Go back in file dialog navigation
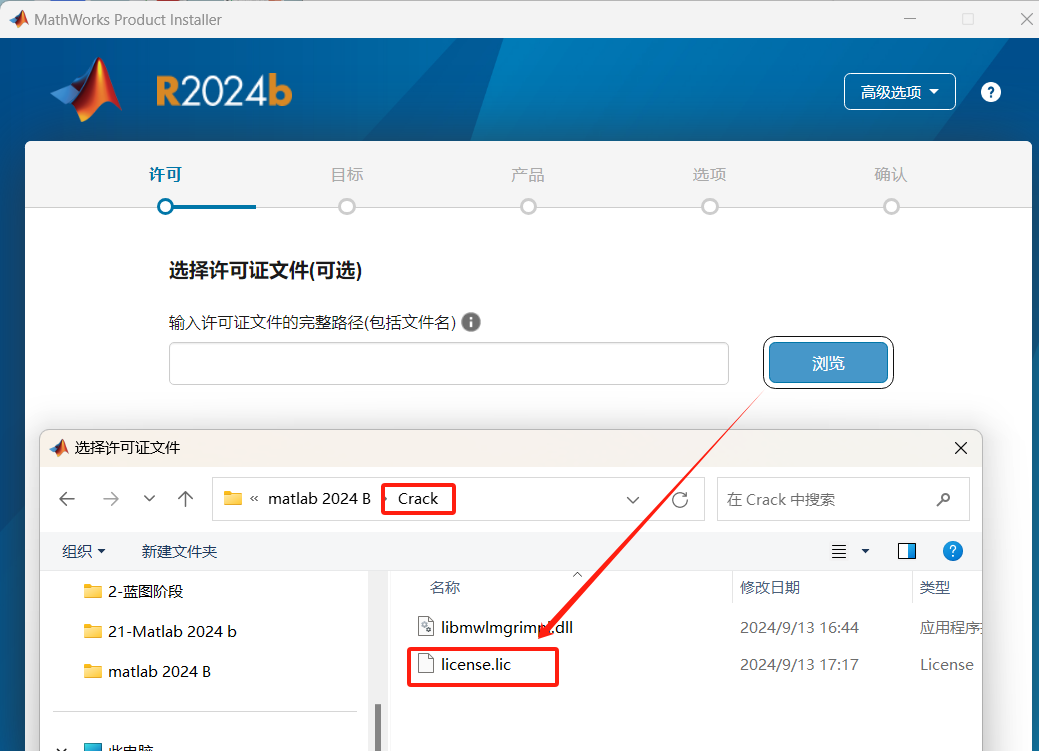The height and width of the screenshot is (751, 1039). (67, 498)
